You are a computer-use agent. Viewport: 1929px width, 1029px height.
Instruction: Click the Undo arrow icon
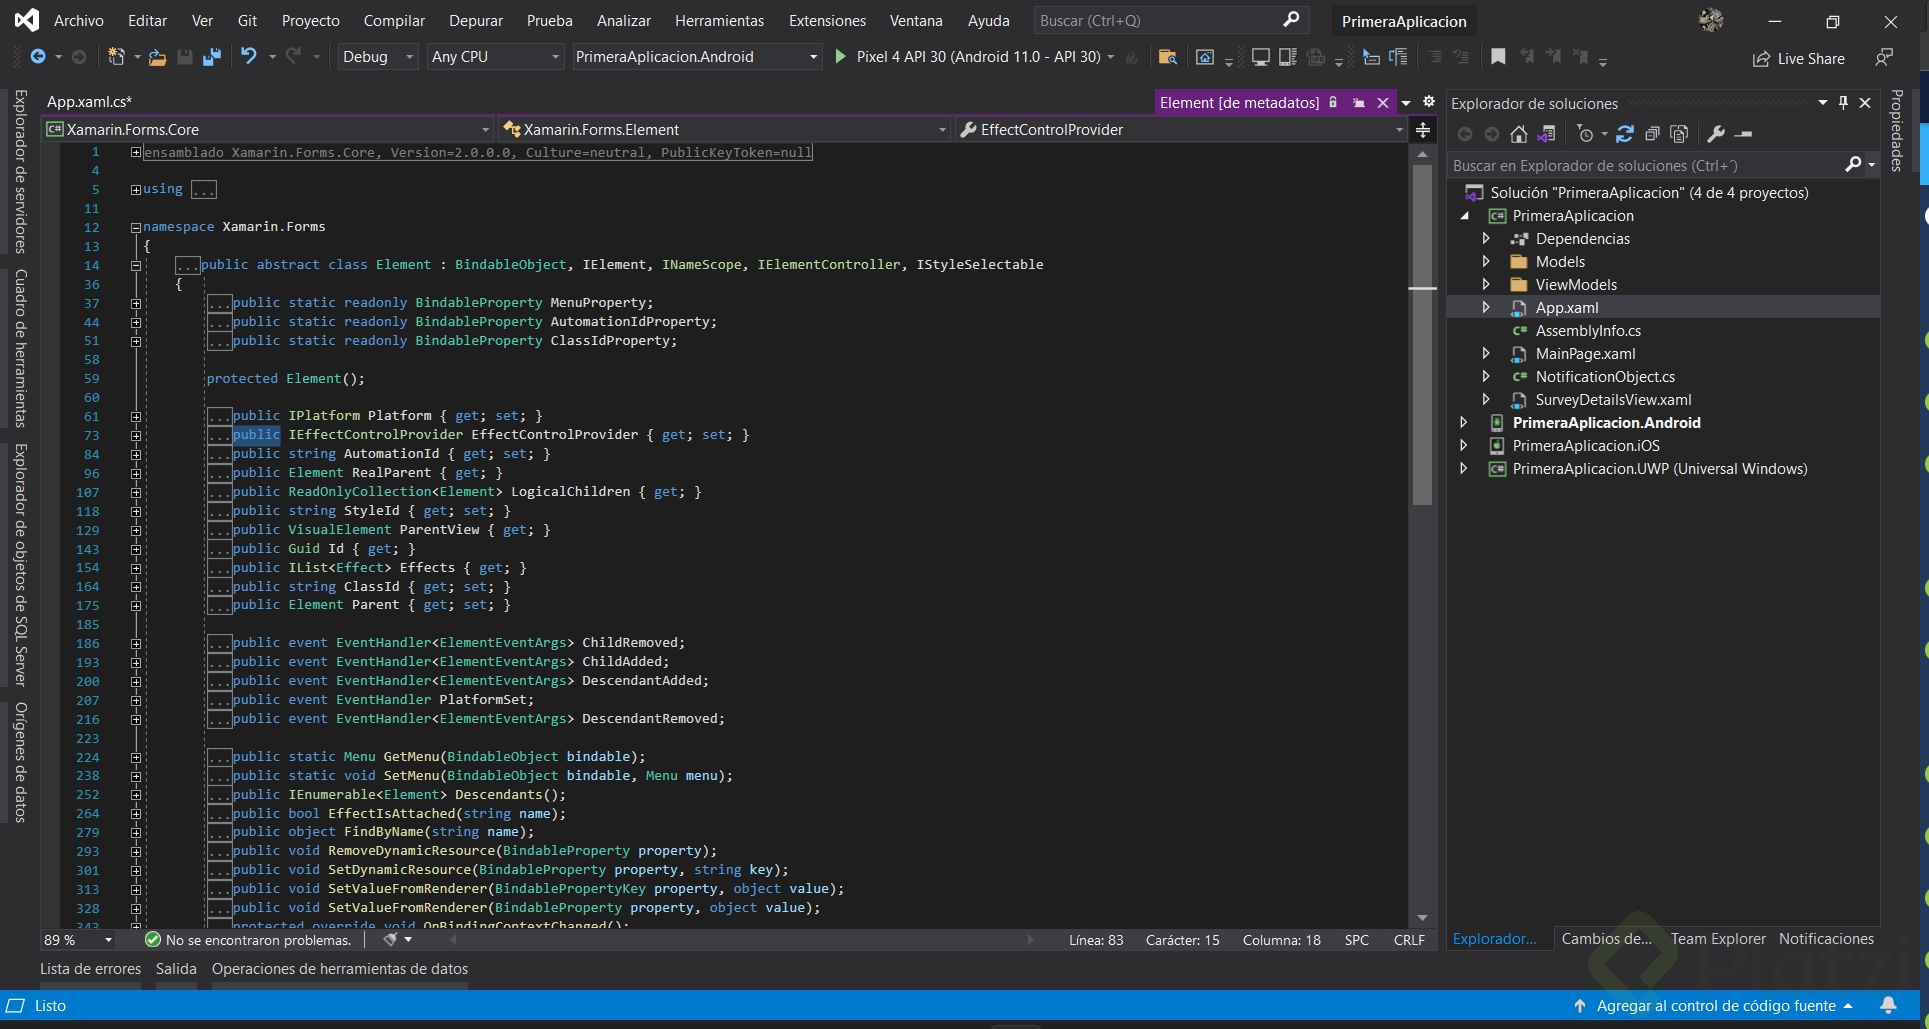(x=248, y=57)
